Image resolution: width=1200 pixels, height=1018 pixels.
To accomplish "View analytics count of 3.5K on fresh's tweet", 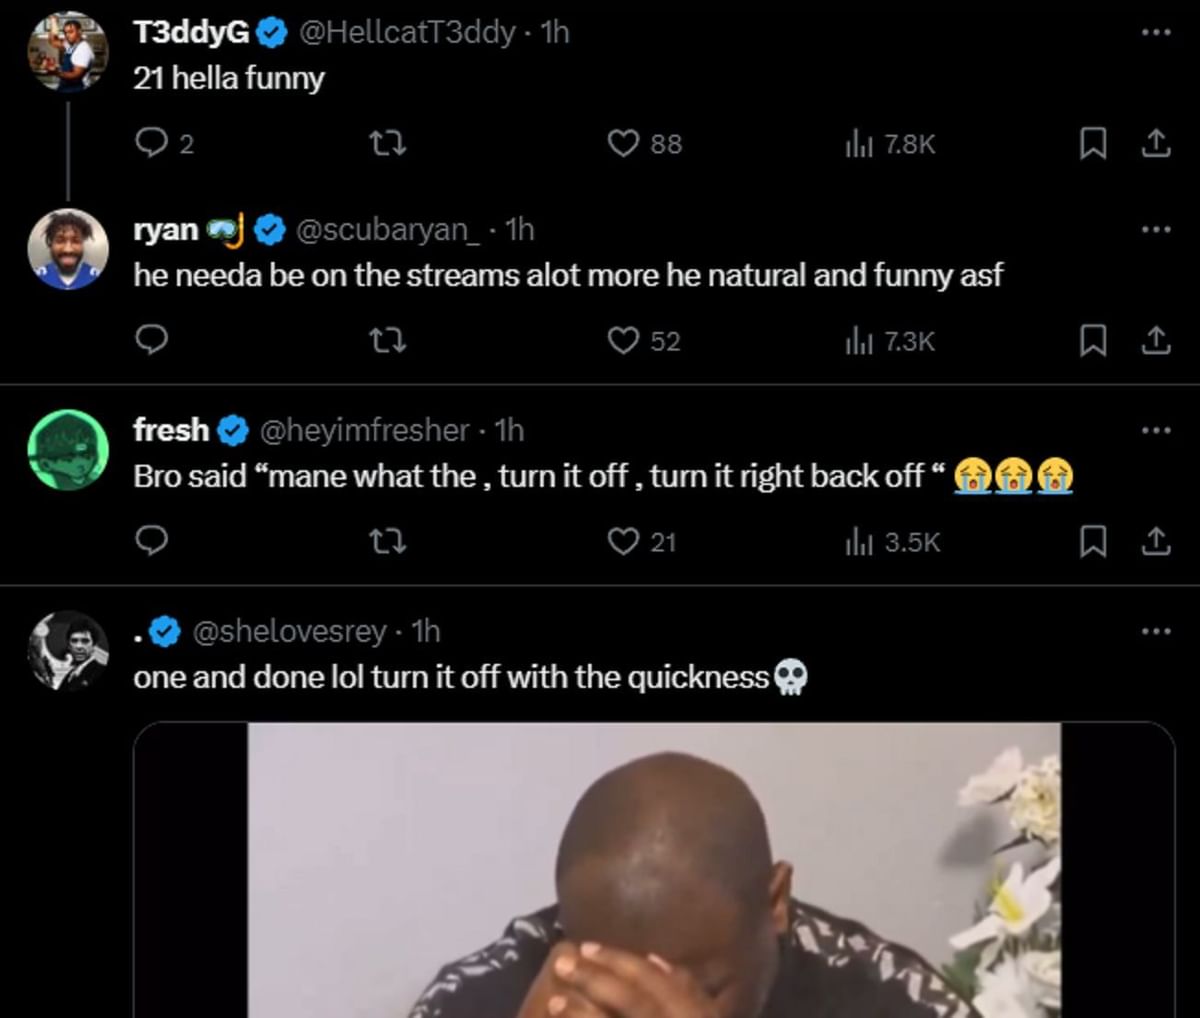I will pyautogui.click(x=889, y=542).
